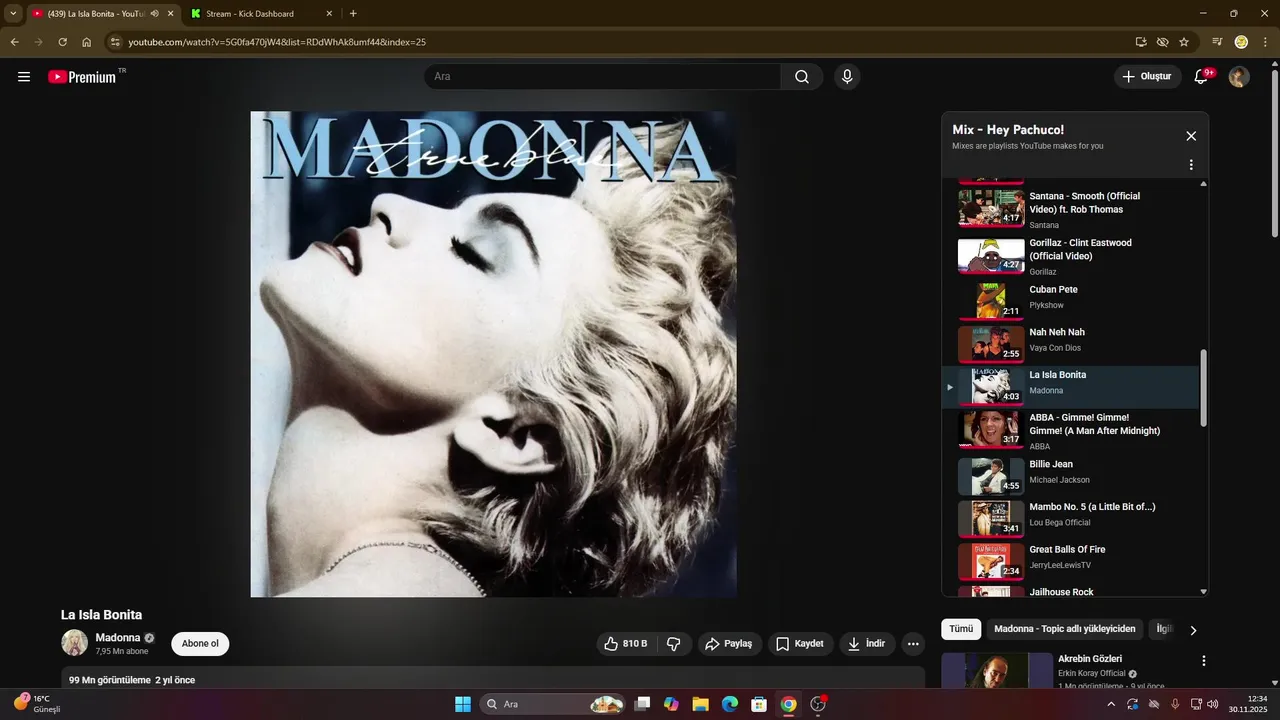Start voice search with microphone icon
The image size is (1280, 720).
(847, 77)
